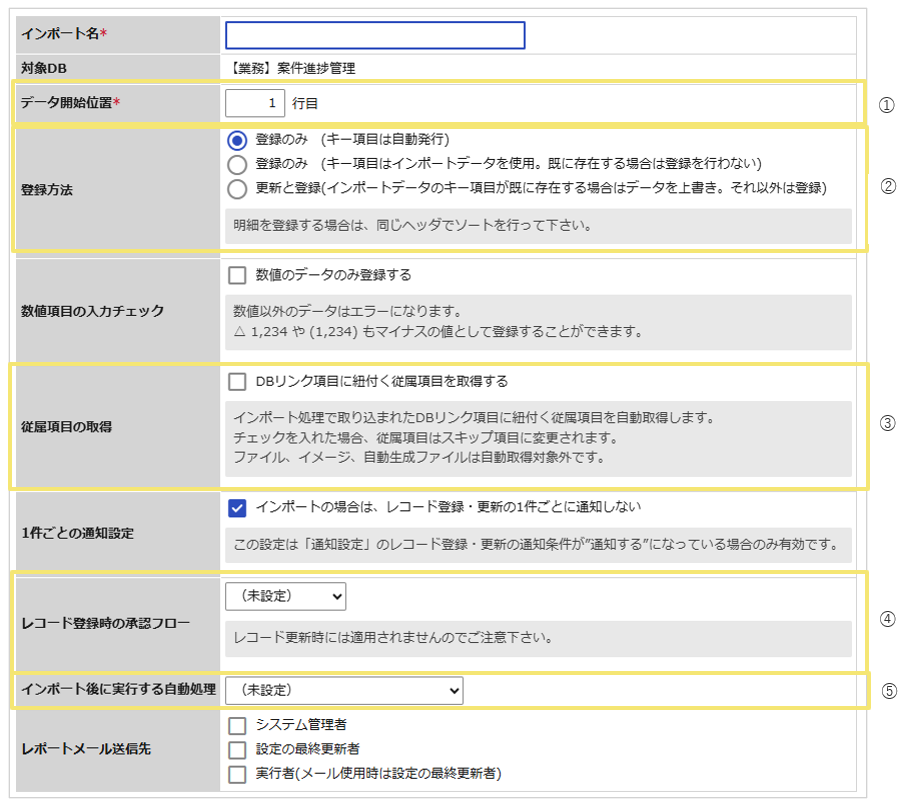913x808 pixels.
Task: Click the 数値項目の入力チェック row label
Action: [x=93, y=311]
